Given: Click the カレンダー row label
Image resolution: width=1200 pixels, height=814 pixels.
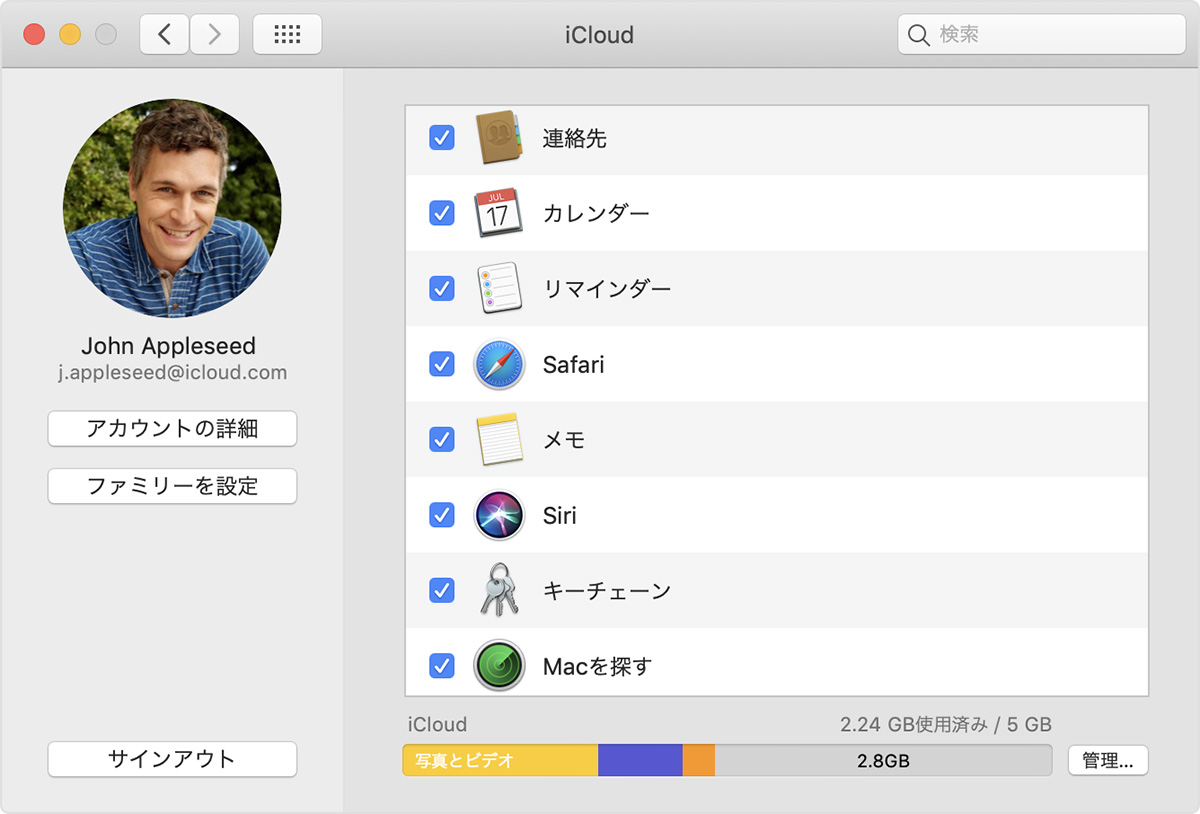Looking at the screenshot, I should tap(596, 213).
